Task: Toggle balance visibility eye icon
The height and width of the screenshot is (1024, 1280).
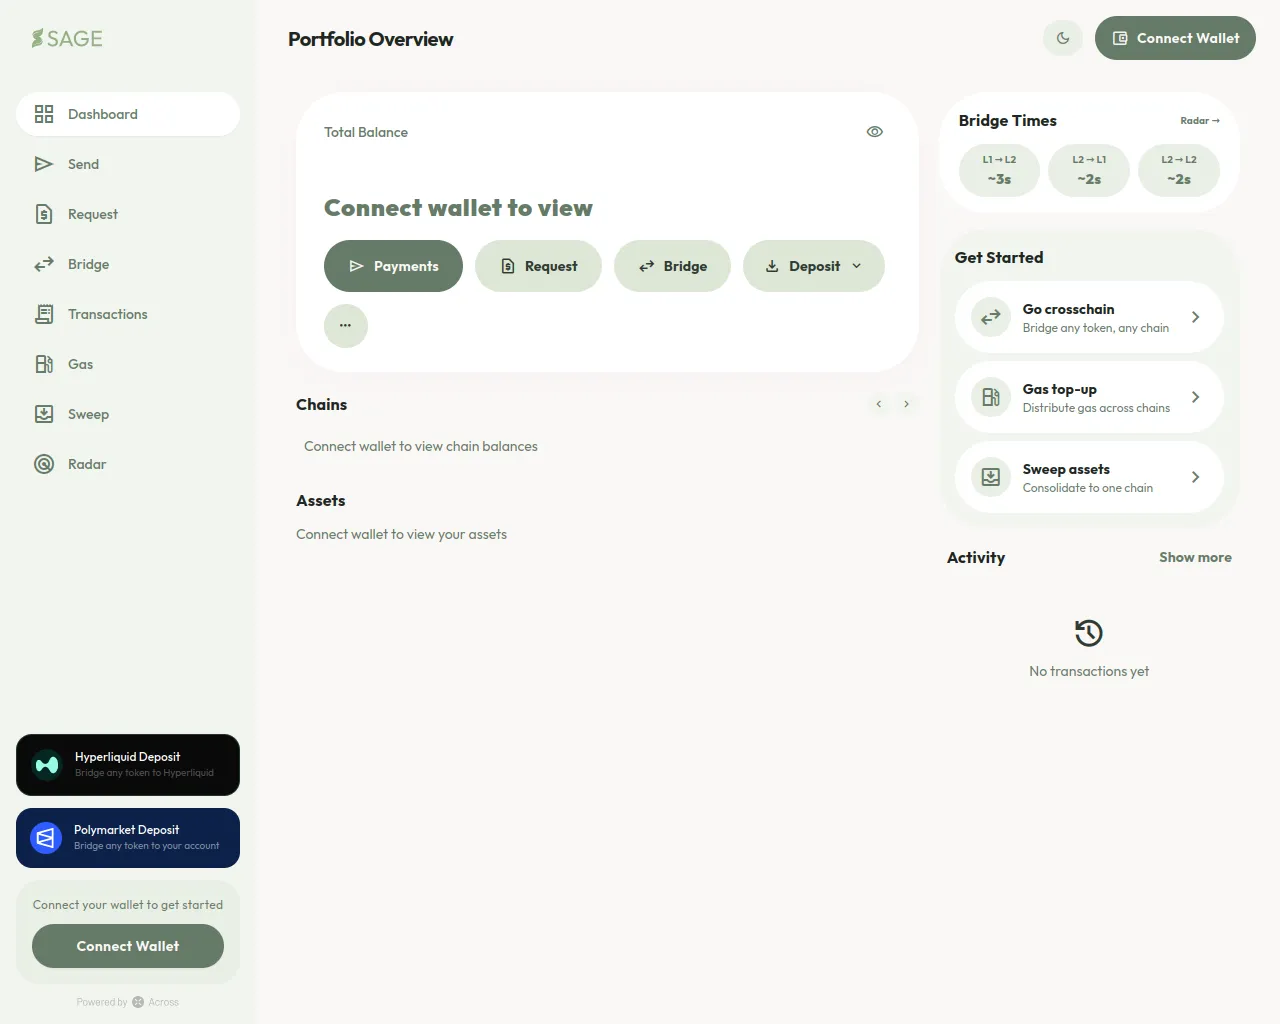Action: coord(875,132)
